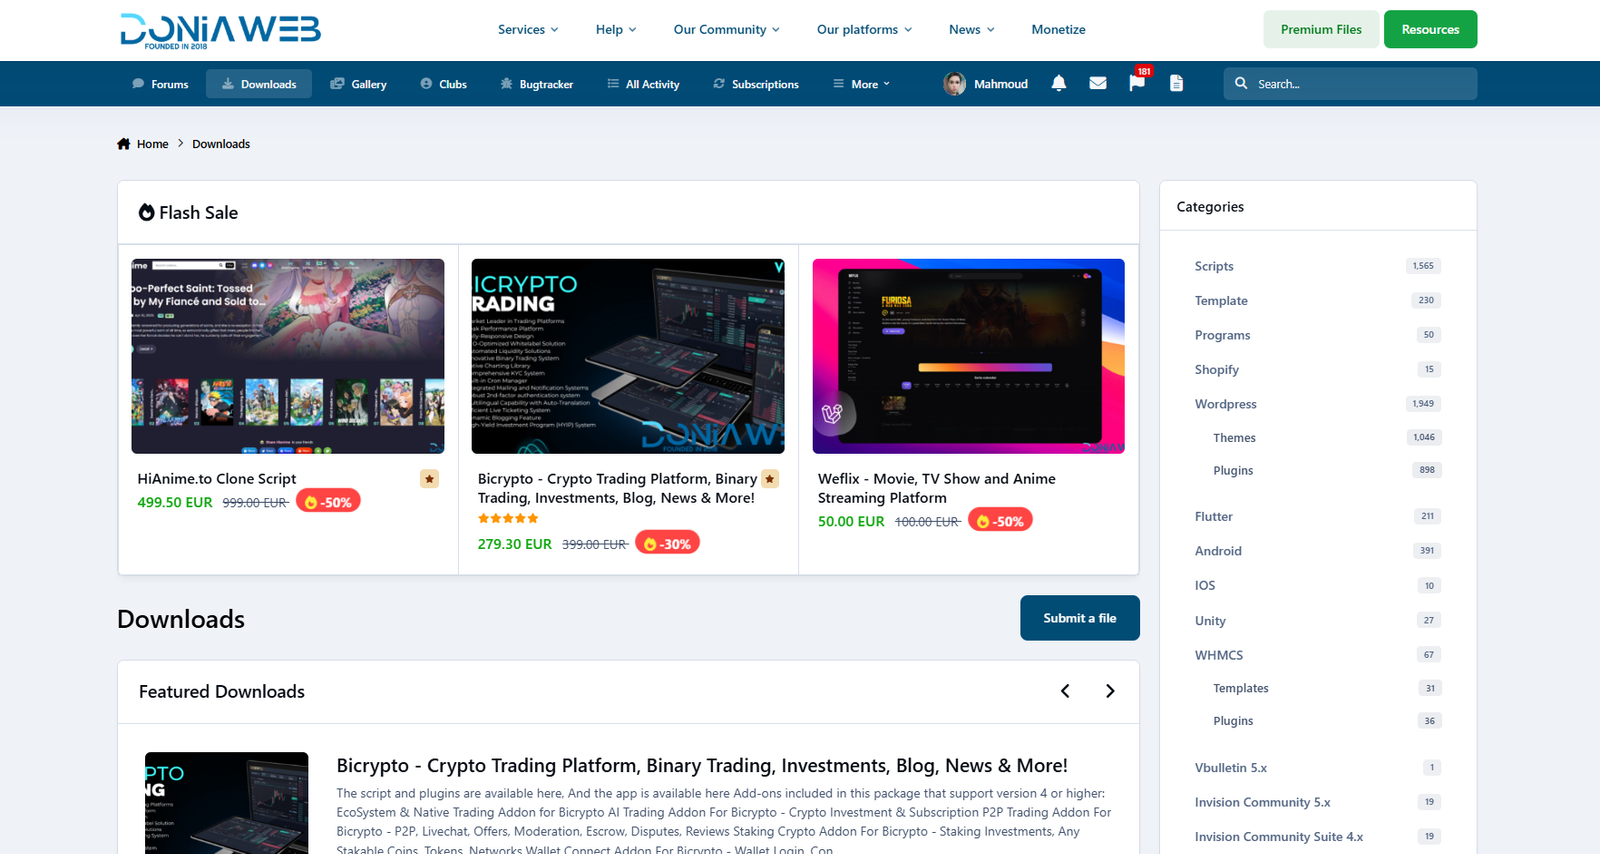Click the Submit a file button
The height and width of the screenshot is (854, 1600).
tap(1079, 618)
